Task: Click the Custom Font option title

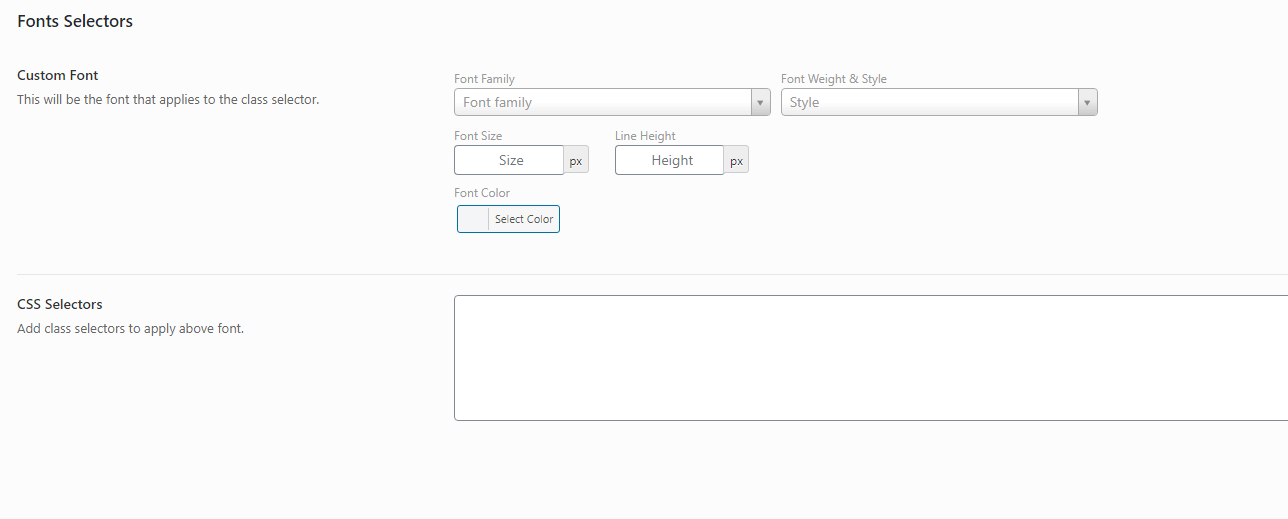Action: [58, 75]
